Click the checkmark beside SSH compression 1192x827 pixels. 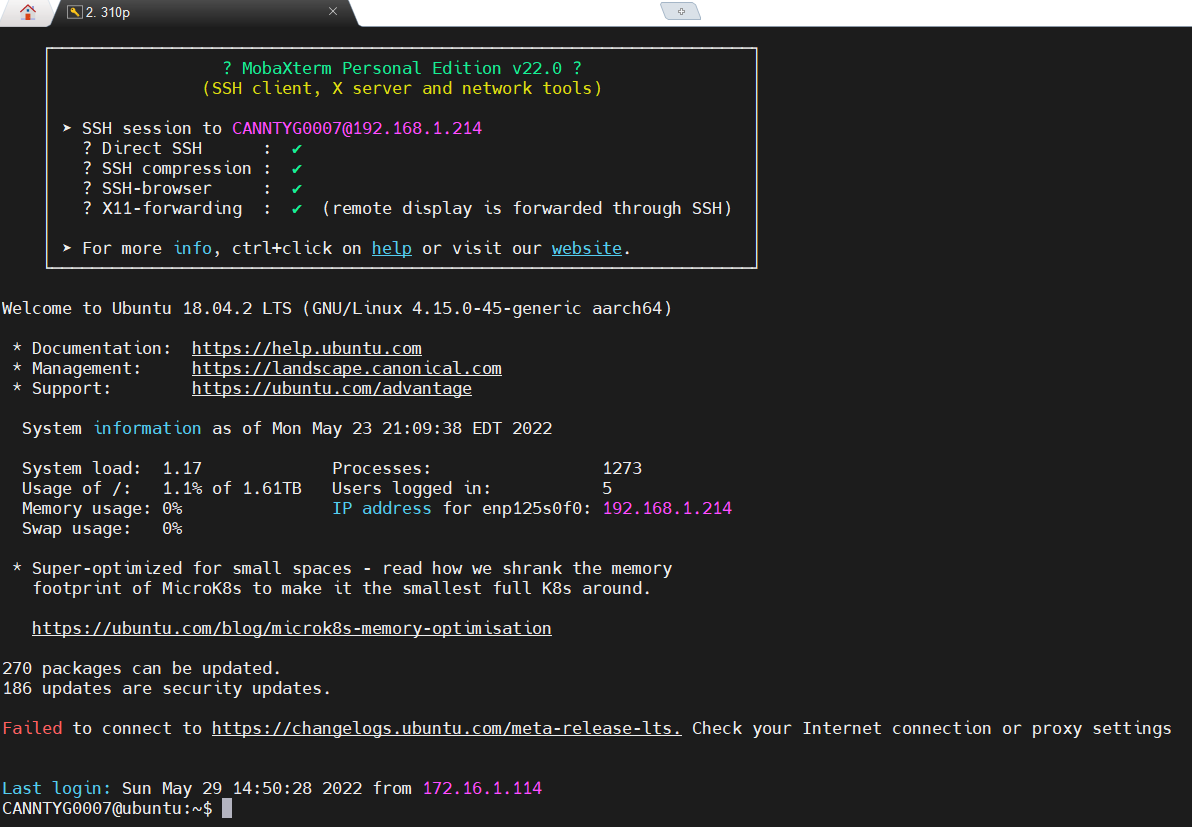[296, 169]
